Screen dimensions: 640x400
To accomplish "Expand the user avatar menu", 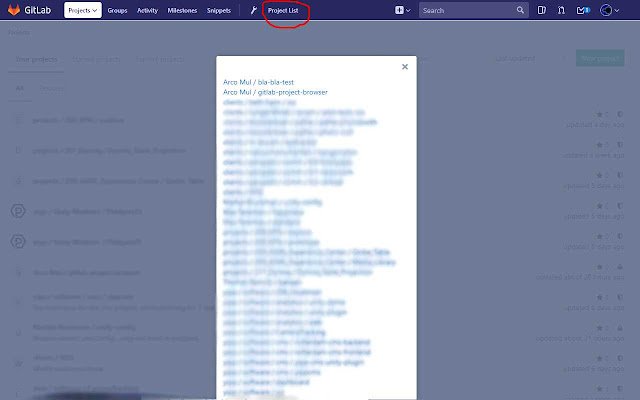I will tap(609, 10).
